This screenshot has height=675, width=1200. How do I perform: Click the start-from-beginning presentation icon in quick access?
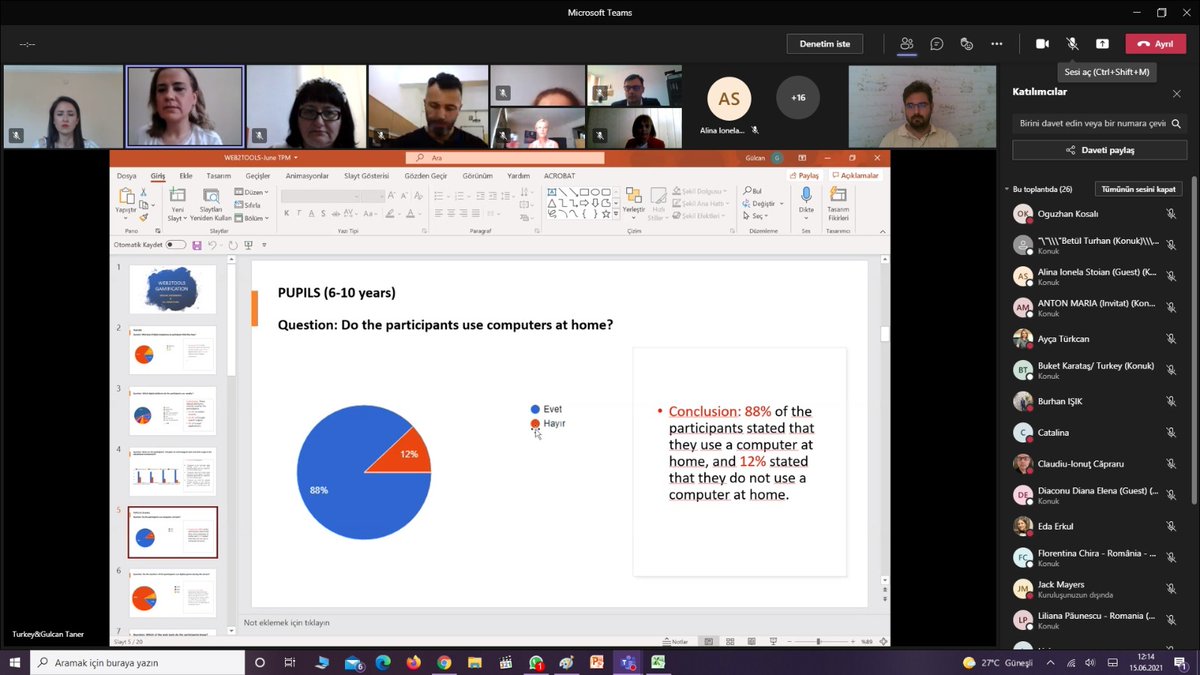click(x=248, y=245)
